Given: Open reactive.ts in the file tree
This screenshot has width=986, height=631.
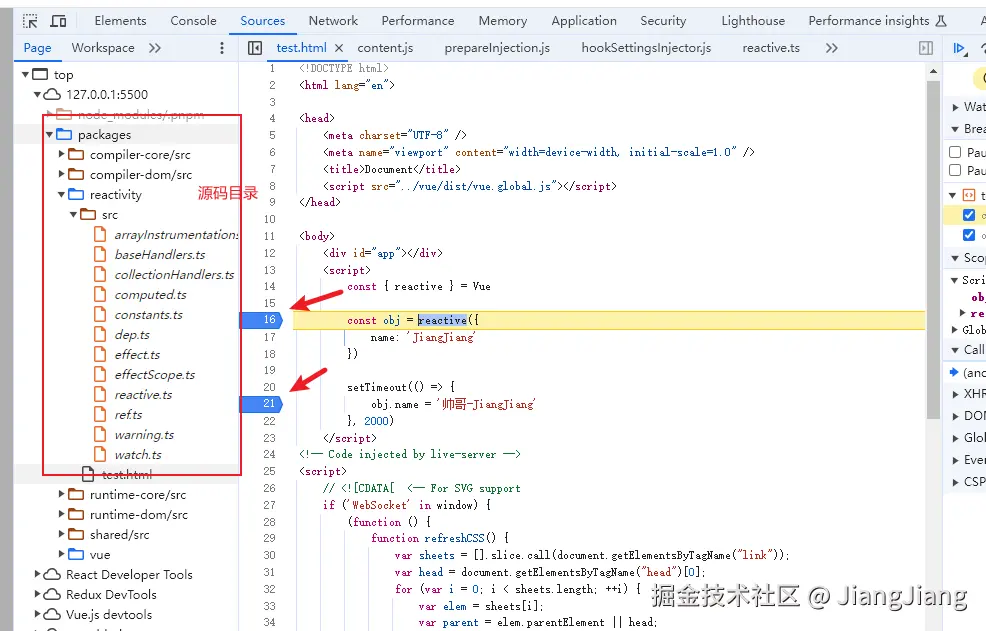Looking at the screenshot, I should (x=143, y=395).
